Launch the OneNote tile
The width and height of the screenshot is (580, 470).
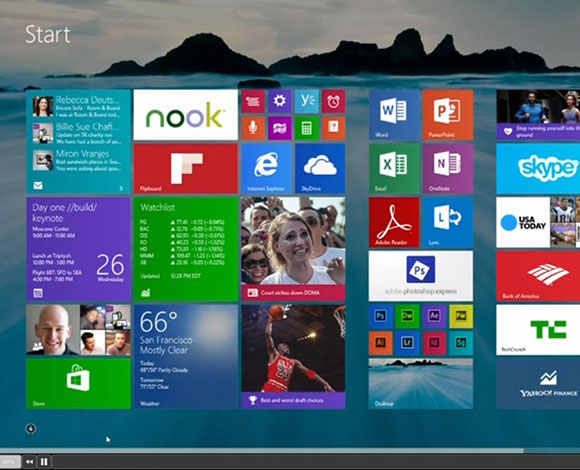coord(448,169)
